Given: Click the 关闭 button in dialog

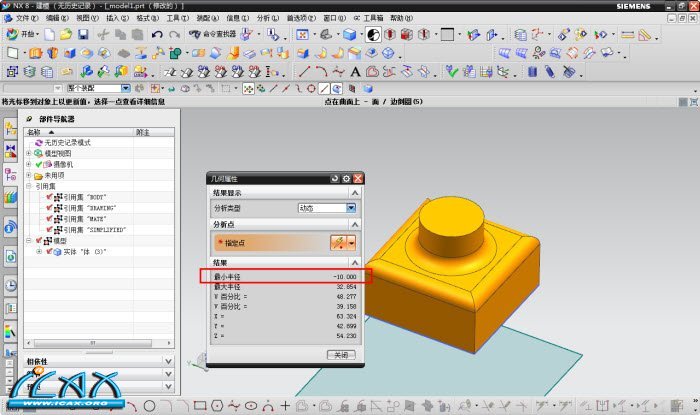Looking at the screenshot, I should pos(341,354).
